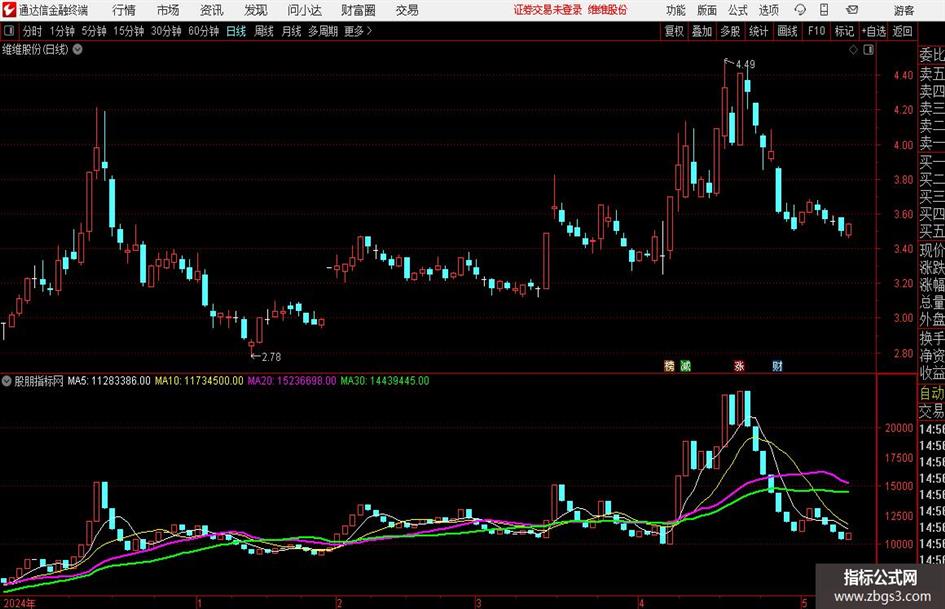Click the 榜 marker icon on chart
This screenshot has height=609, width=945.
point(669,365)
